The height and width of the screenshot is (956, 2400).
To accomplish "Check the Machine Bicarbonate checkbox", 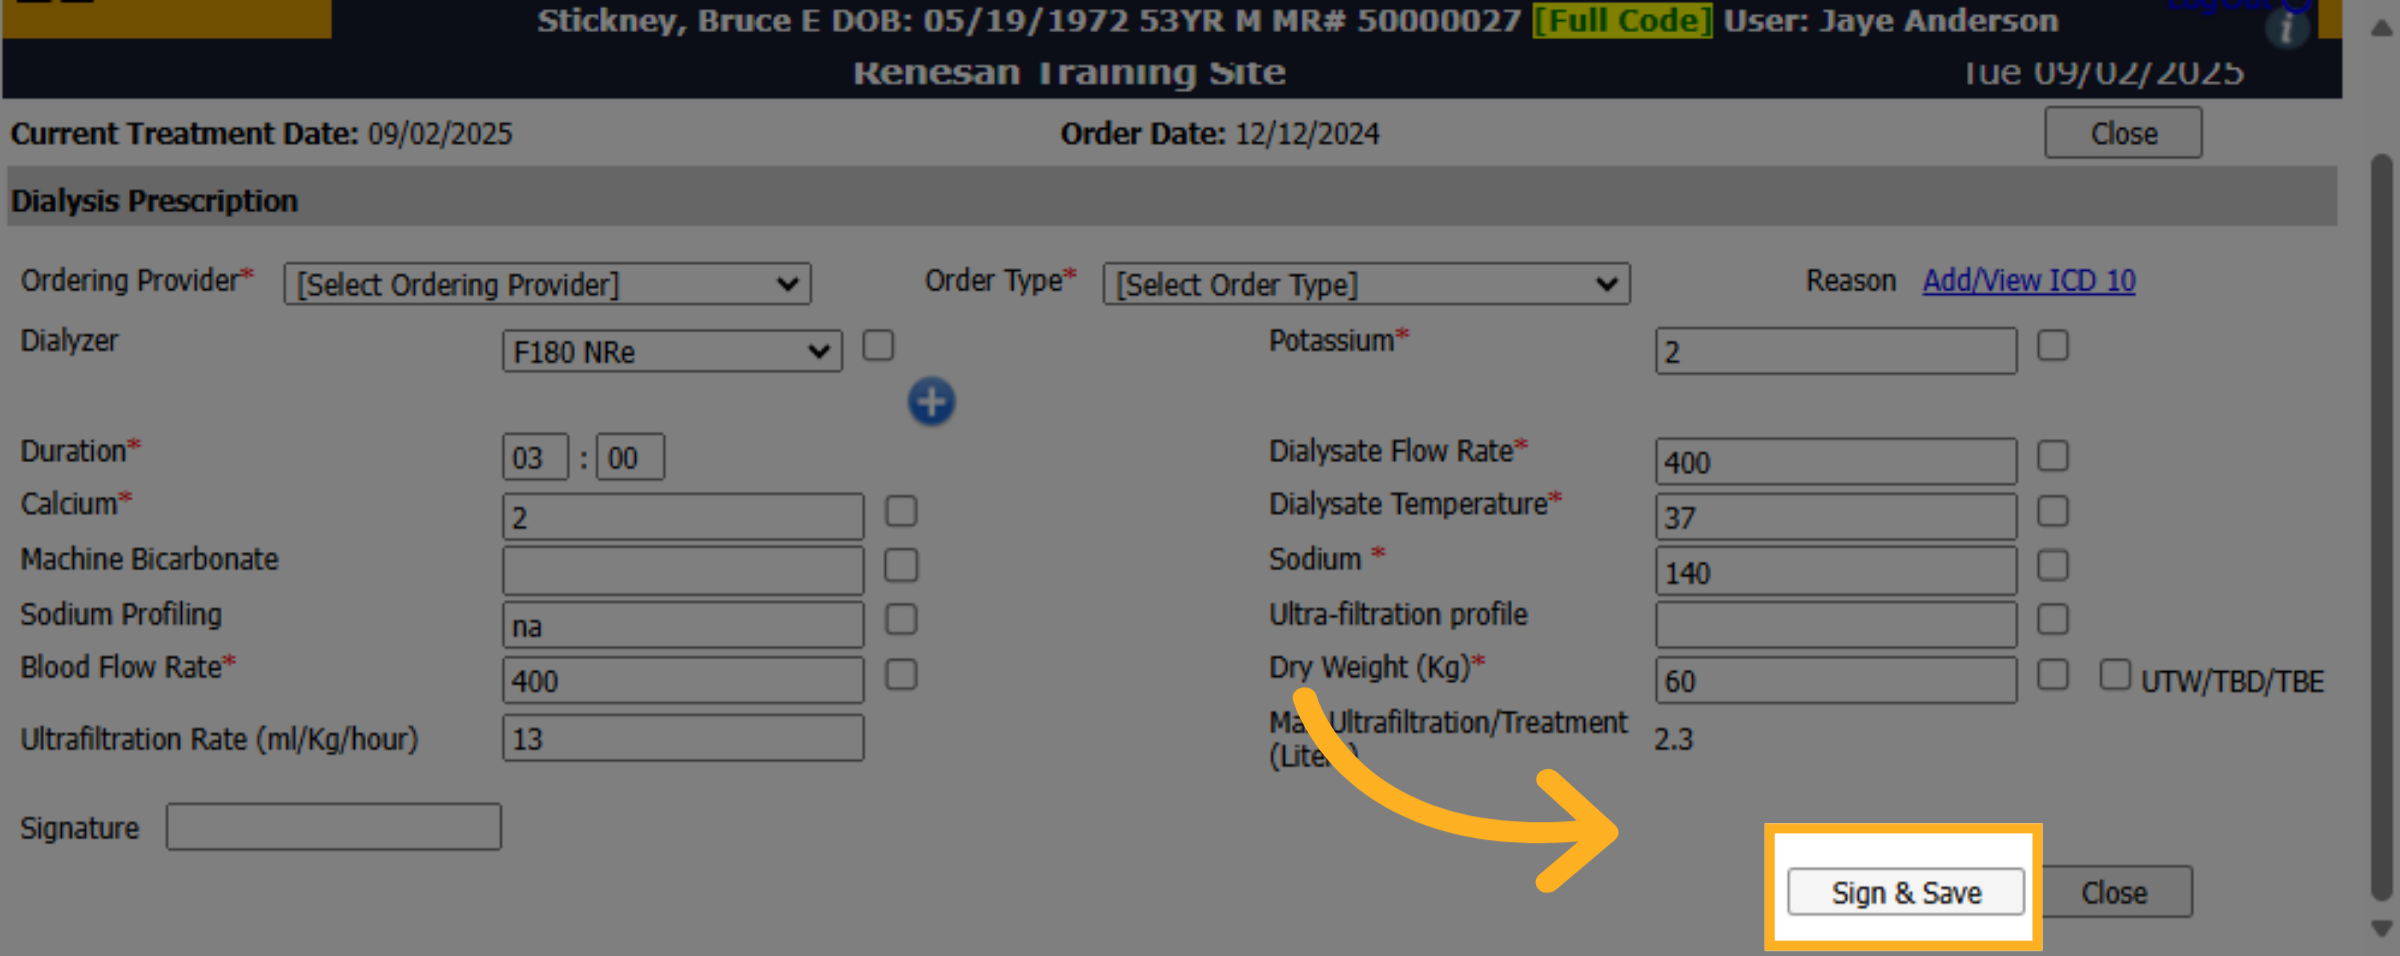I will tap(901, 566).
